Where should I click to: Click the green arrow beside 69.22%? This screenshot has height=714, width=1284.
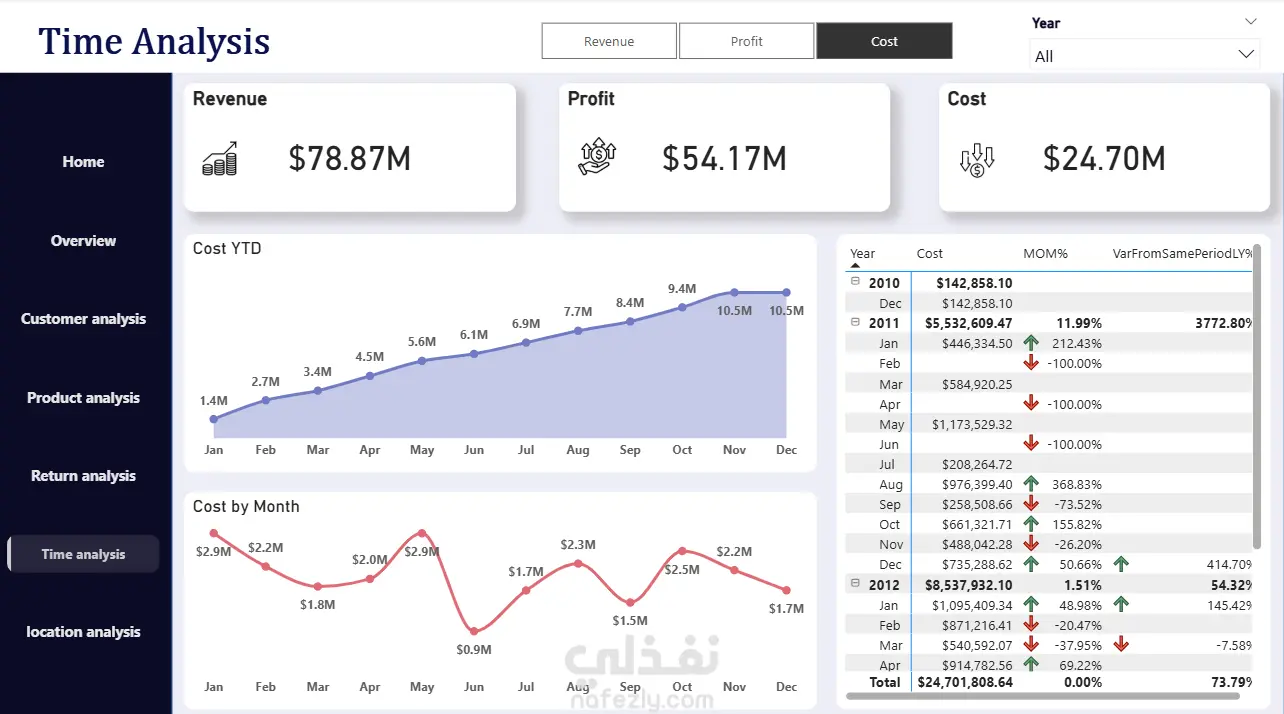1031,664
